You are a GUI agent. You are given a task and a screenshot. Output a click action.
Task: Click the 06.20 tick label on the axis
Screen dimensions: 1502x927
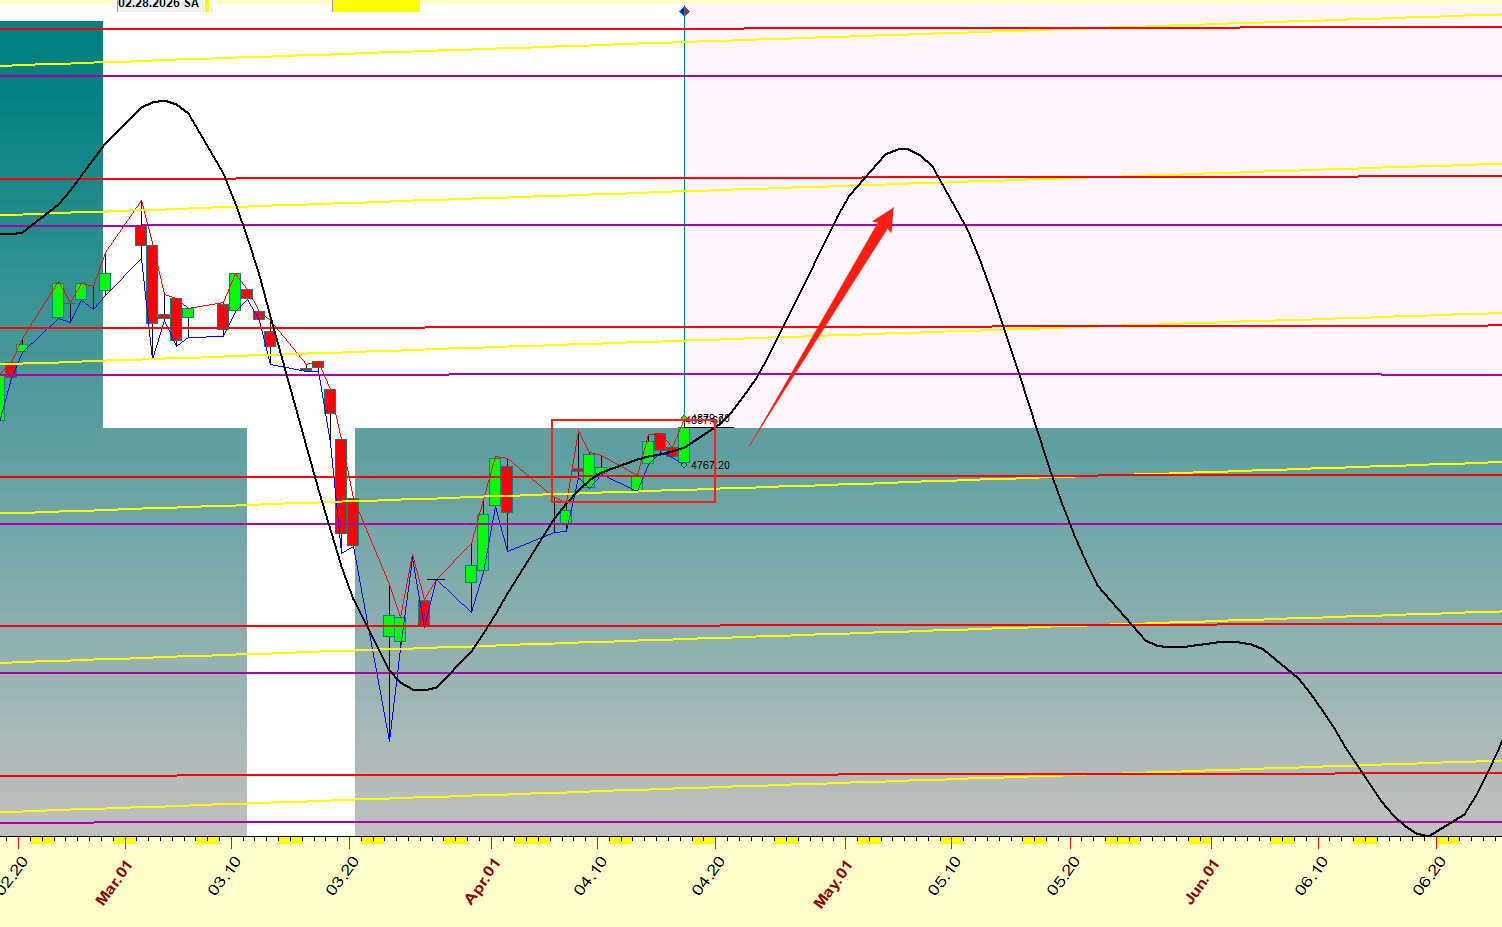click(x=1429, y=876)
